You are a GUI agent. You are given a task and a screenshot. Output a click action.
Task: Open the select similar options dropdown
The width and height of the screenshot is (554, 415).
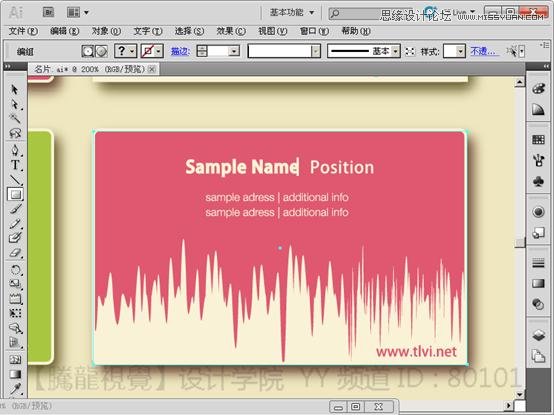pos(522,52)
